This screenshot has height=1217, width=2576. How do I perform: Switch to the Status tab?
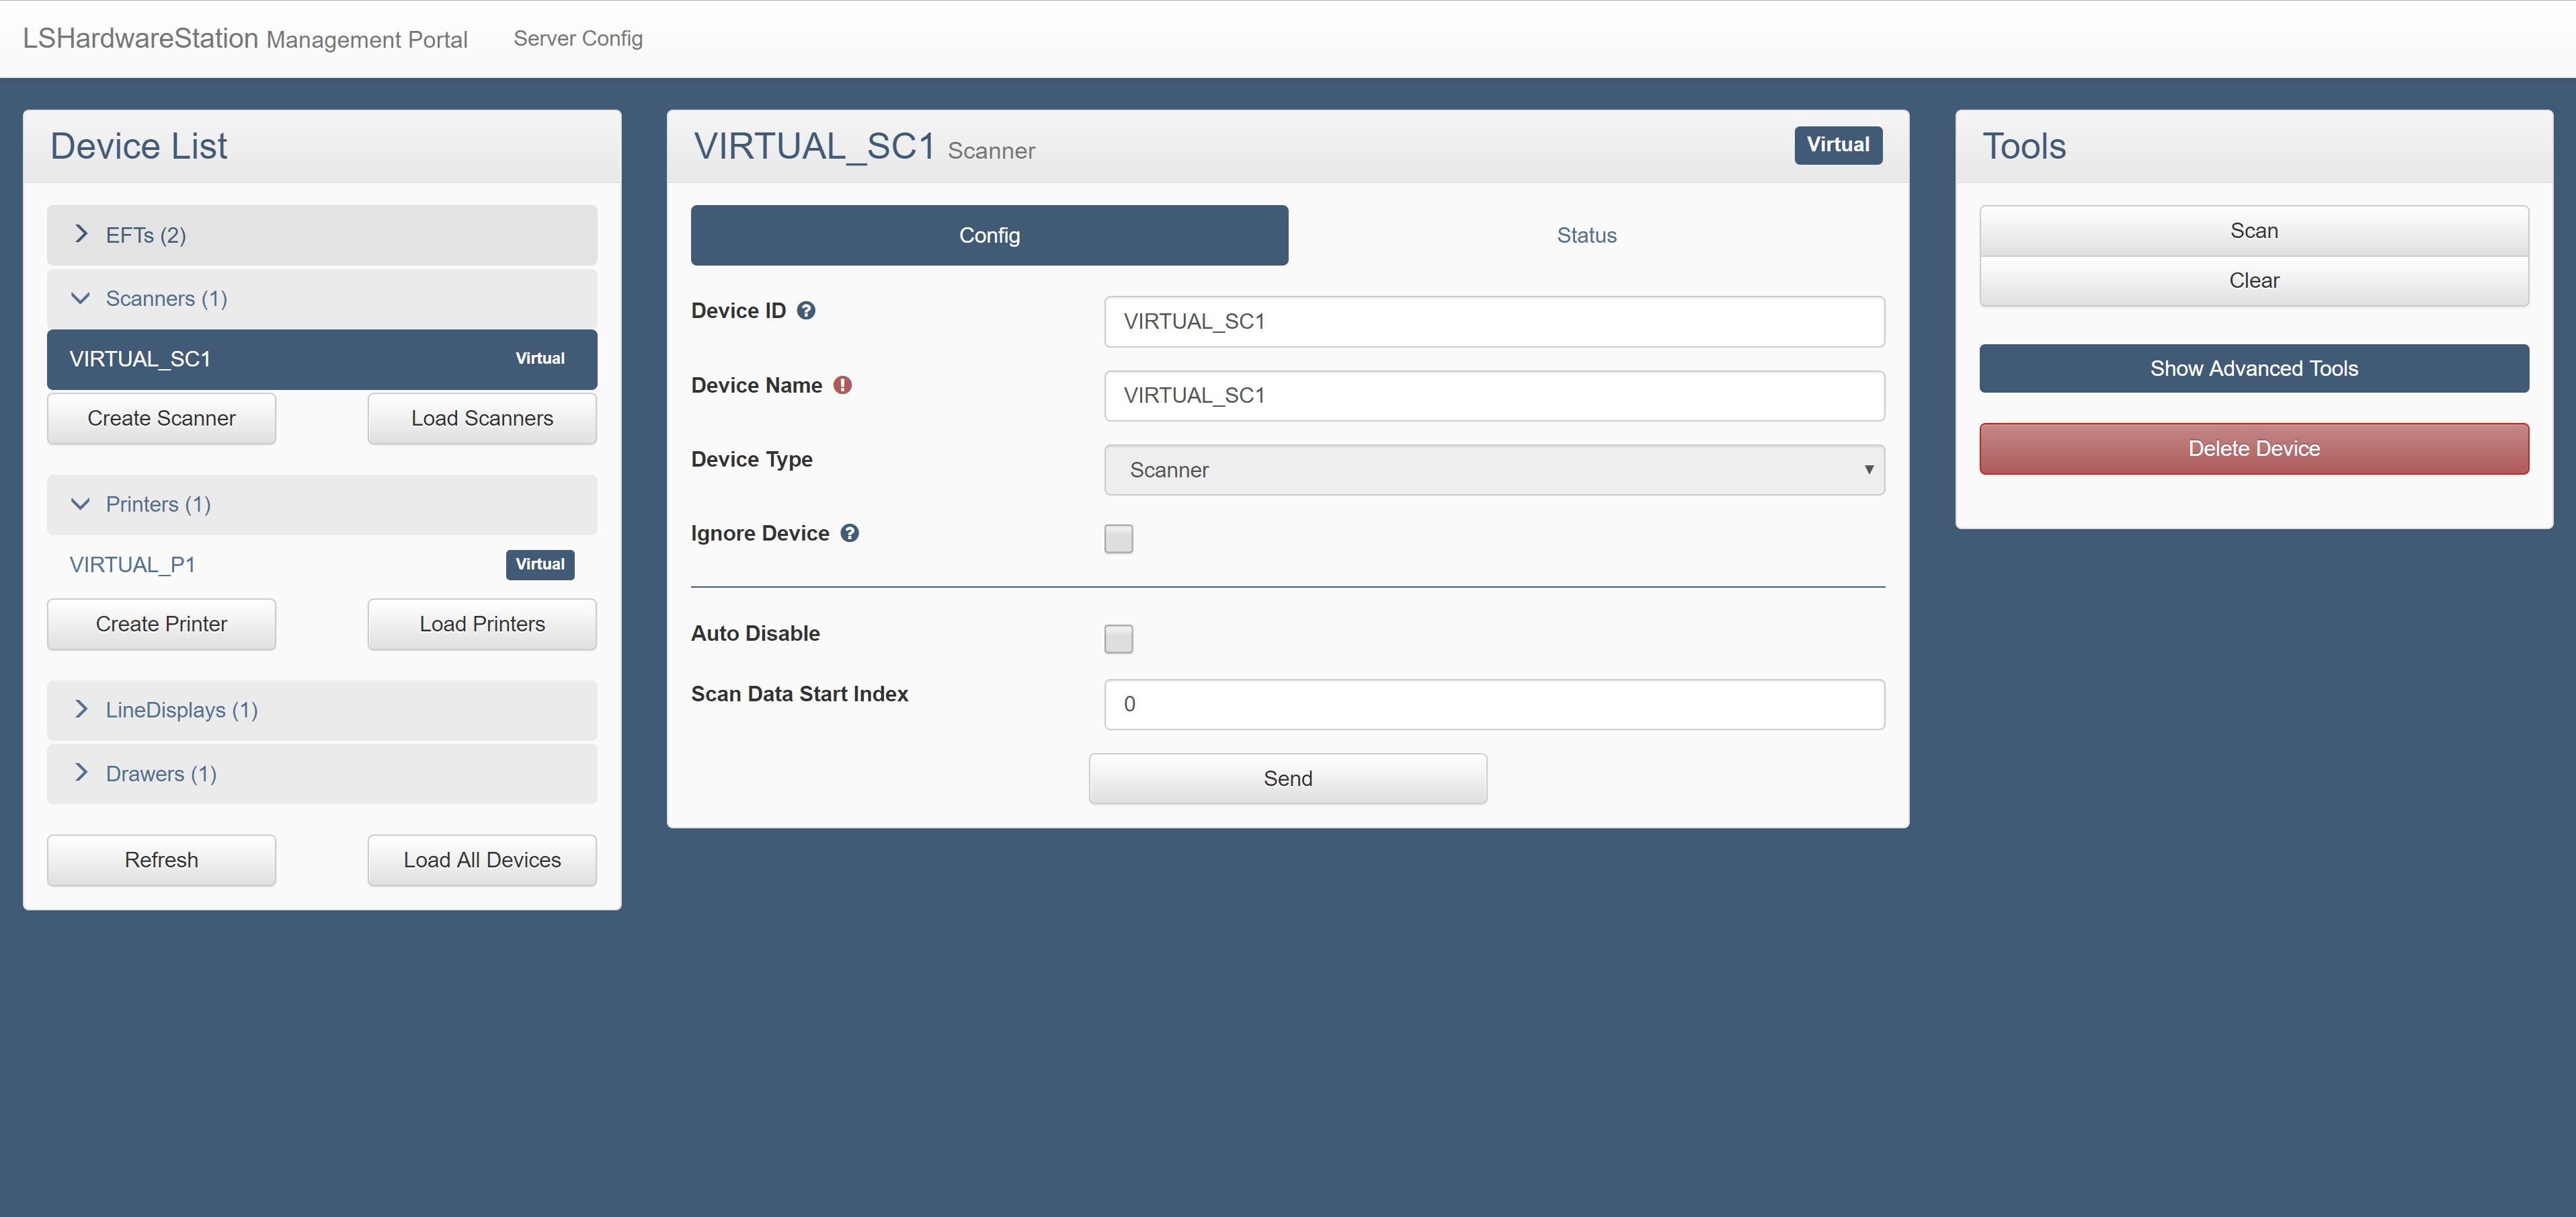[1586, 235]
